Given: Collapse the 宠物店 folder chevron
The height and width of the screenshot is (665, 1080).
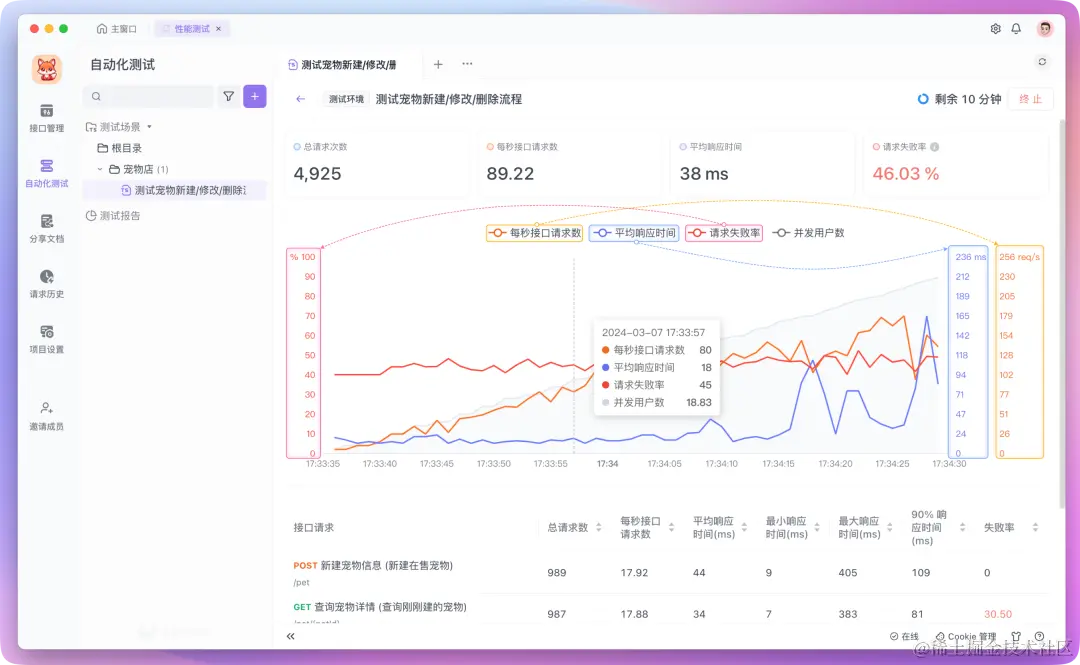Looking at the screenshot, I should point(100,169).
